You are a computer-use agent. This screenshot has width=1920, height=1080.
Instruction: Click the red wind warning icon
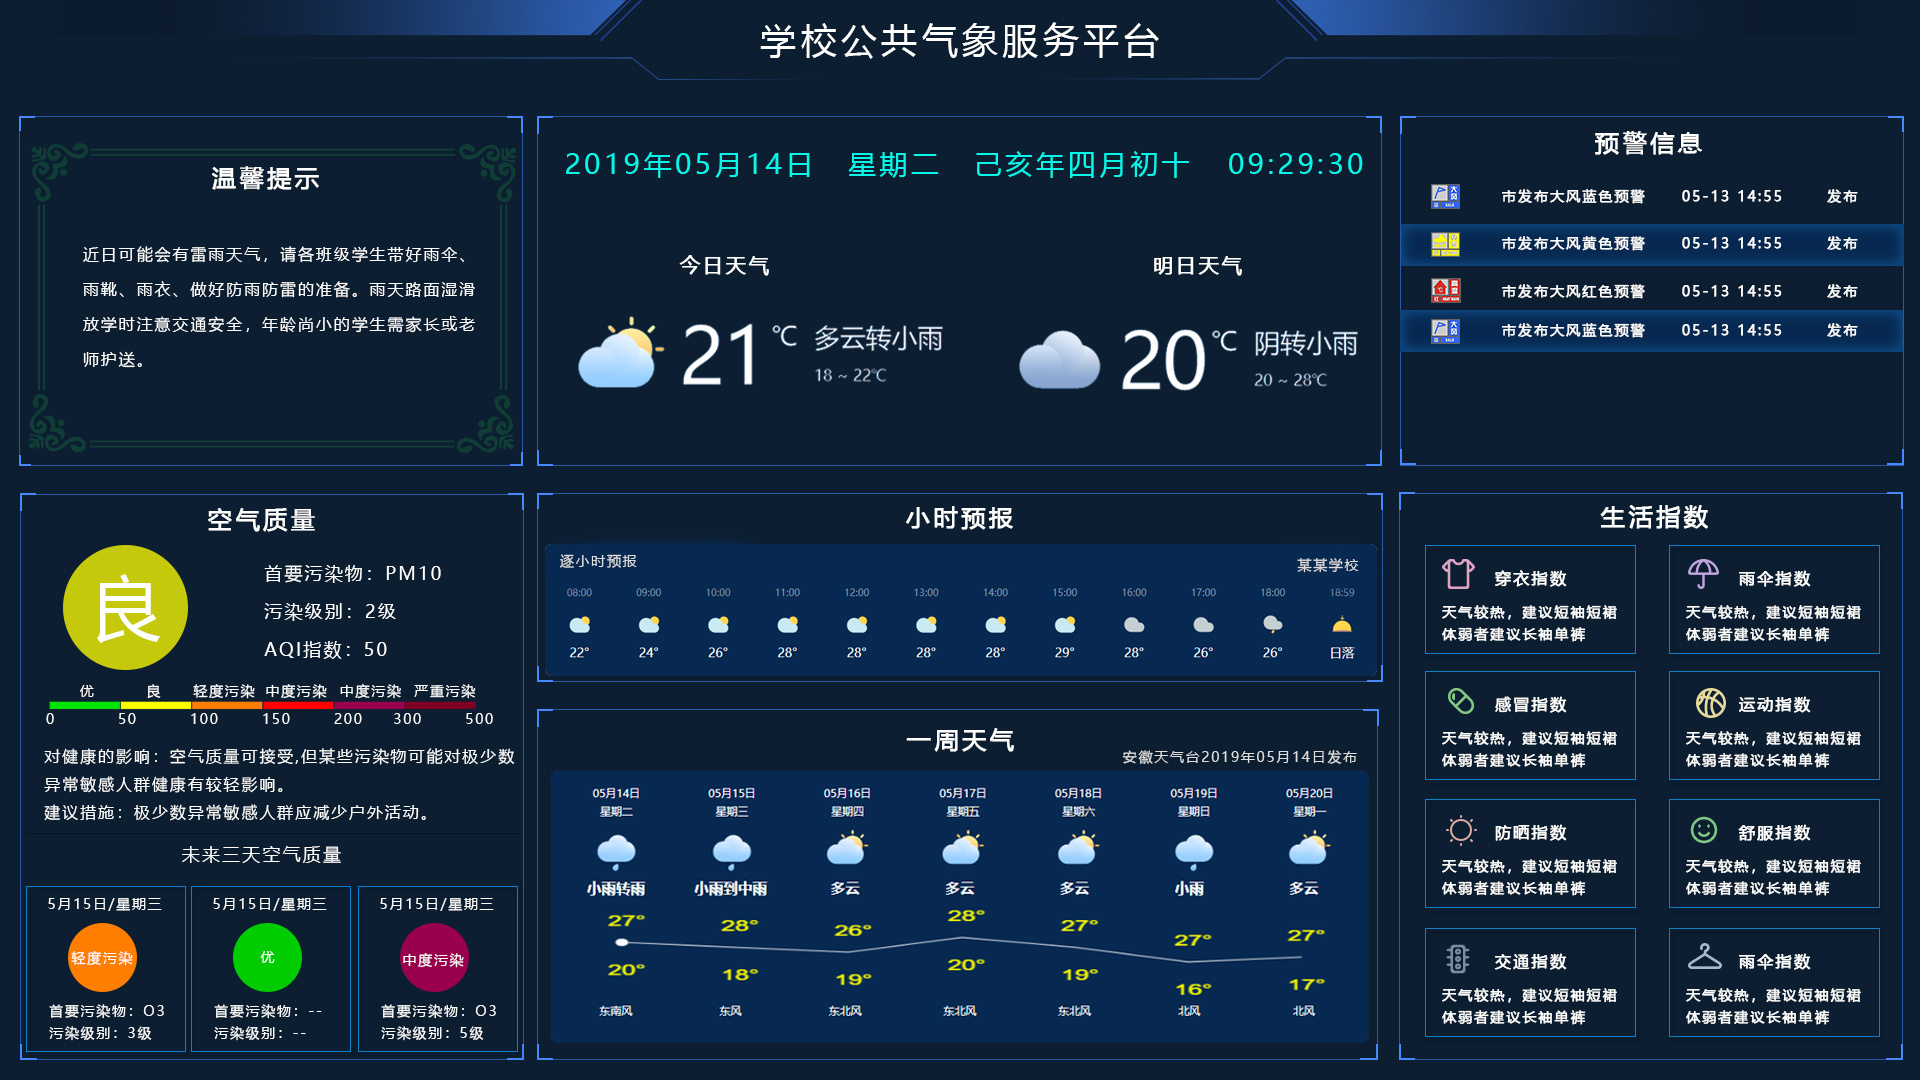(1445, 291)
